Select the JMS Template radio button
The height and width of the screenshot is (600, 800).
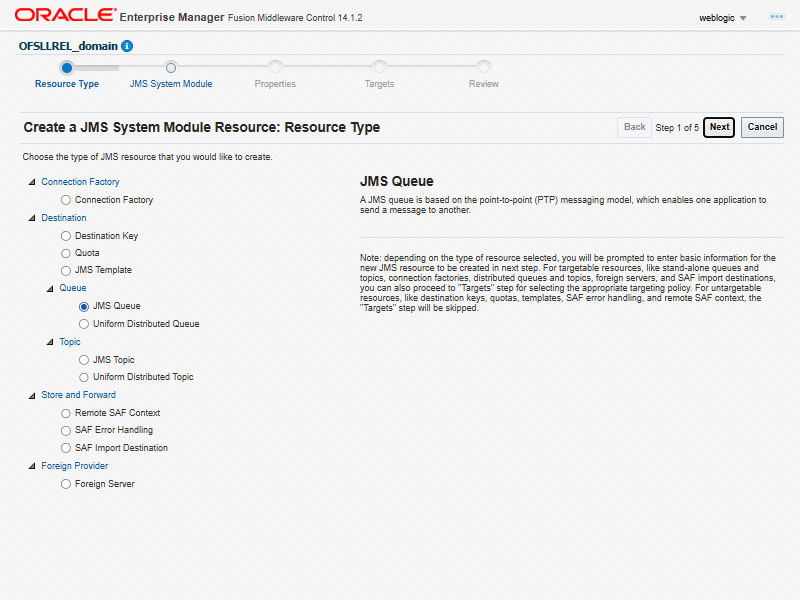(x=66, y=270)
